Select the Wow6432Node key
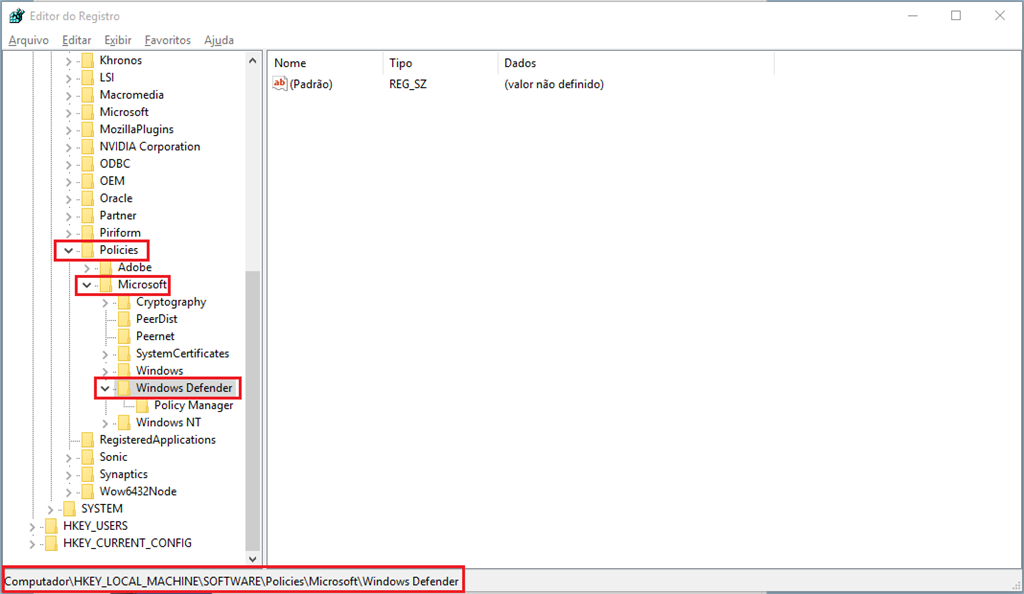The height and width of the screenshot is (594, 1024). click(138, 492)
